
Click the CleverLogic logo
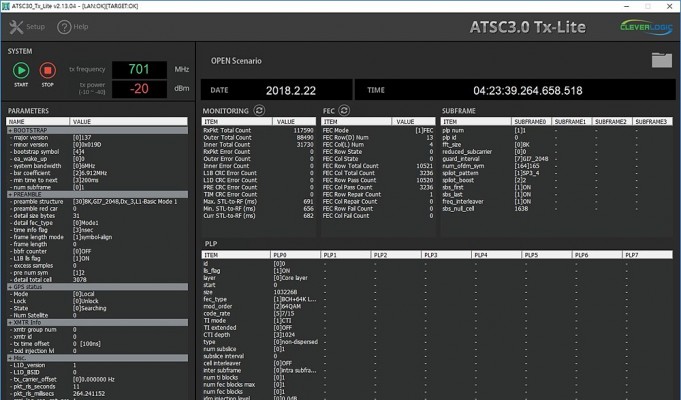point(646,27)
